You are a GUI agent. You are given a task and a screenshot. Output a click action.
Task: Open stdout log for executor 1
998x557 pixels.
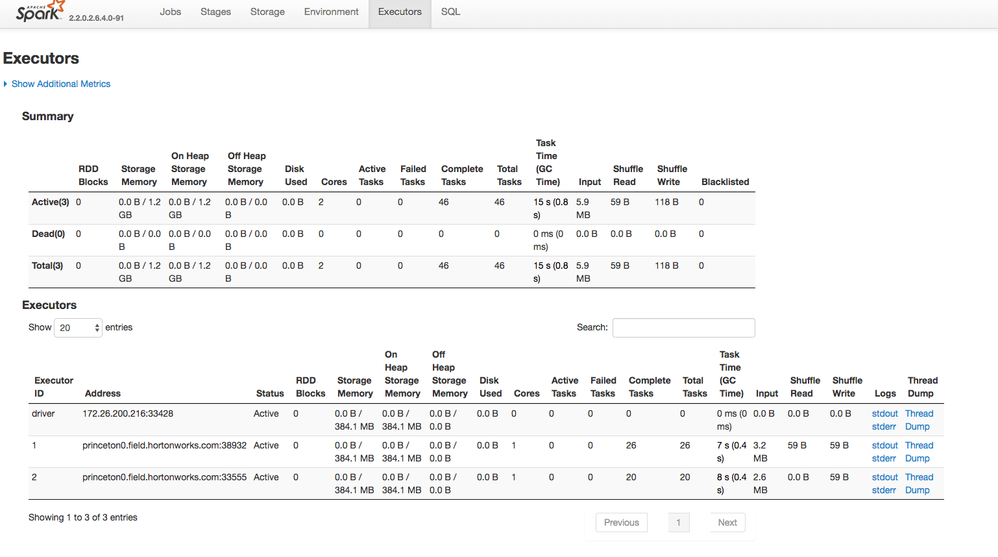pos(884,445)
